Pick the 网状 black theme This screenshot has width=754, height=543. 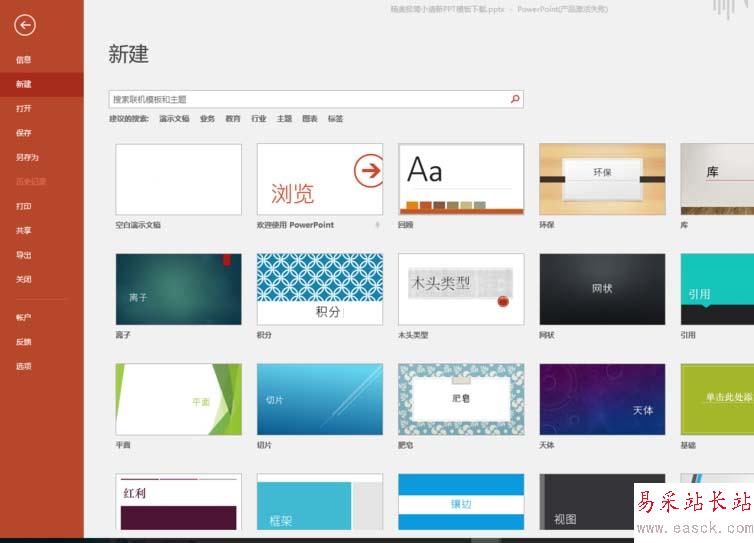603,289
